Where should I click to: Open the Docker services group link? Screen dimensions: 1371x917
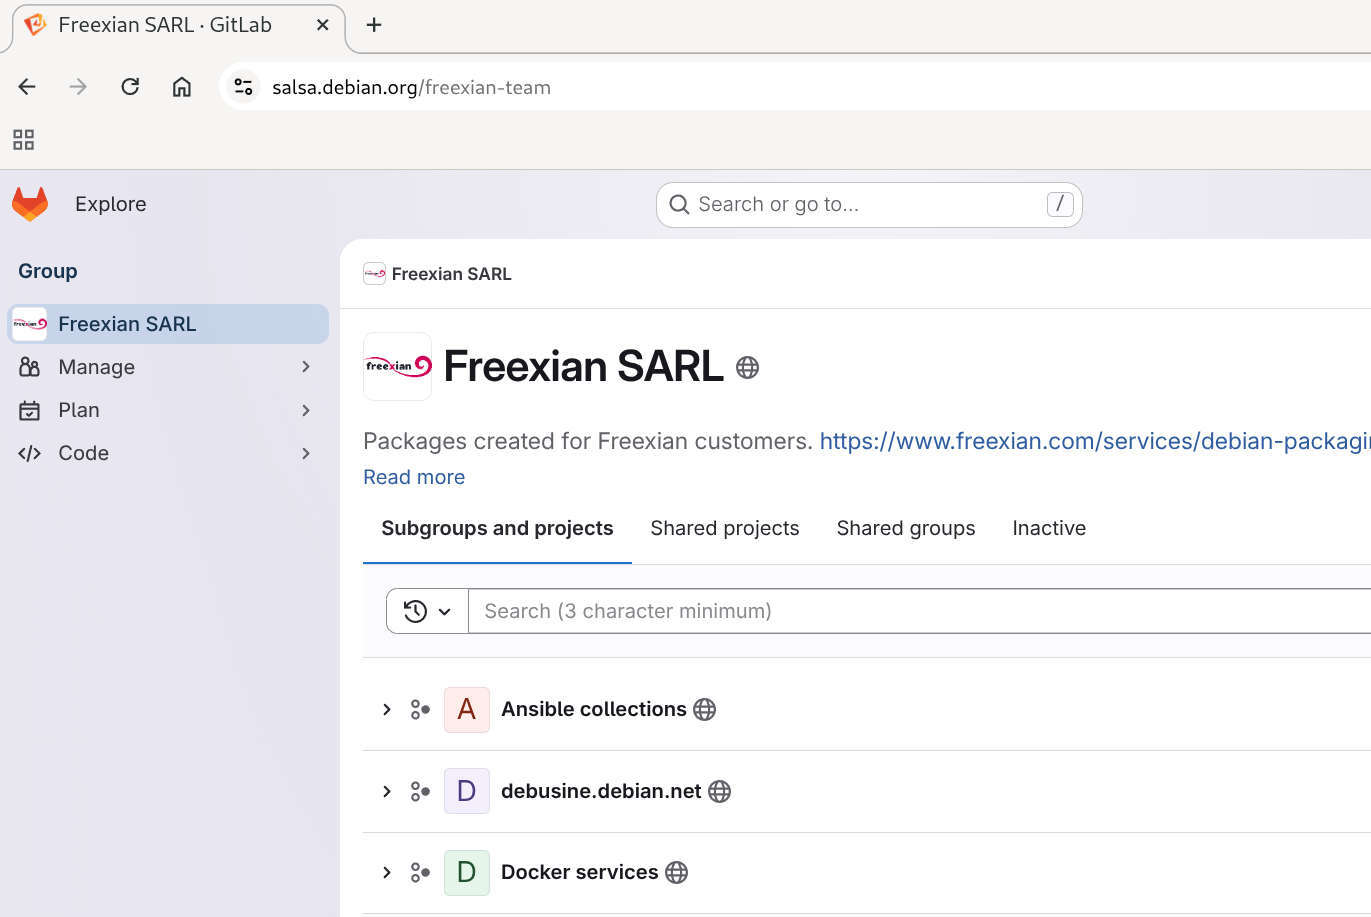click(580, 872)
